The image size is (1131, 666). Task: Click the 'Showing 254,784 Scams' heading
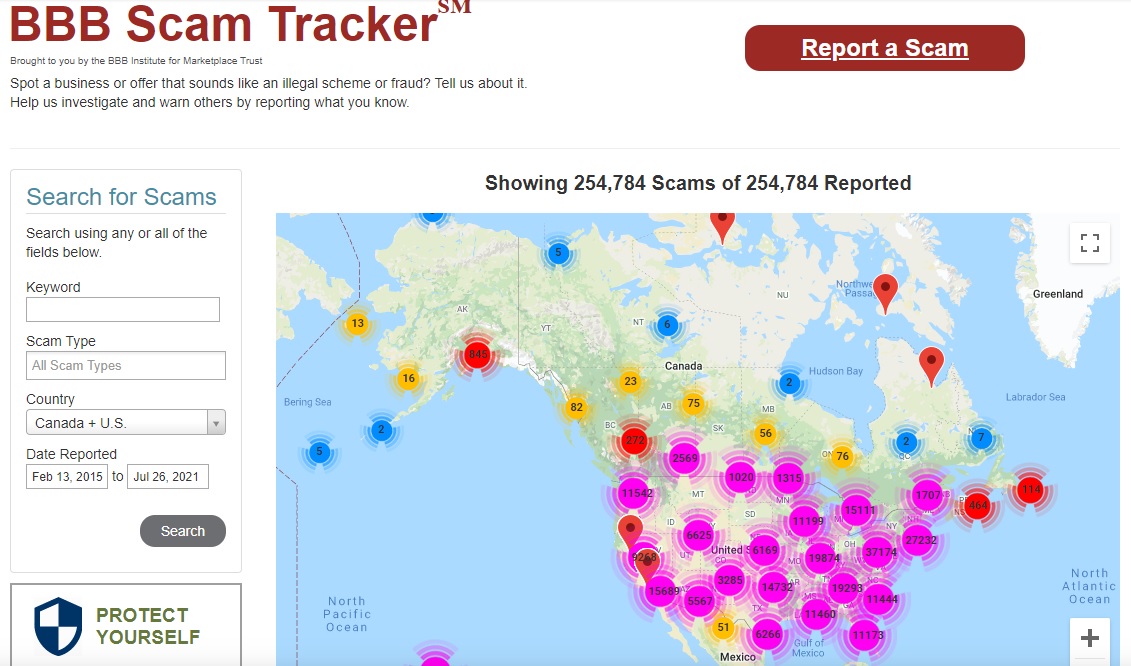[x=697, y=183]
